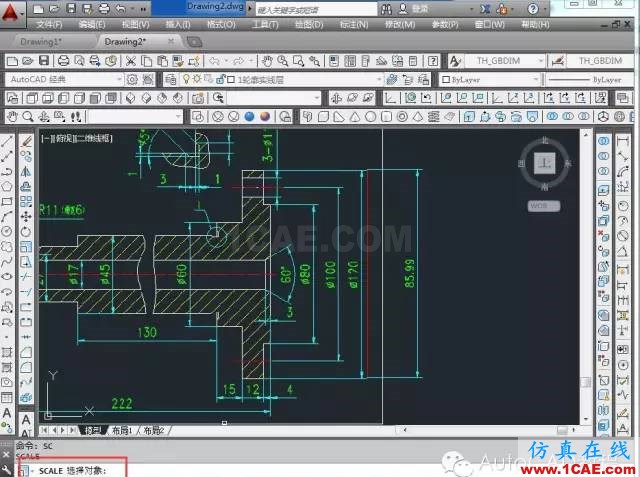This screenshot has width=640, height=477.
Task: Toggle layer lock padlock icon
Action: [x=220, y=79]
